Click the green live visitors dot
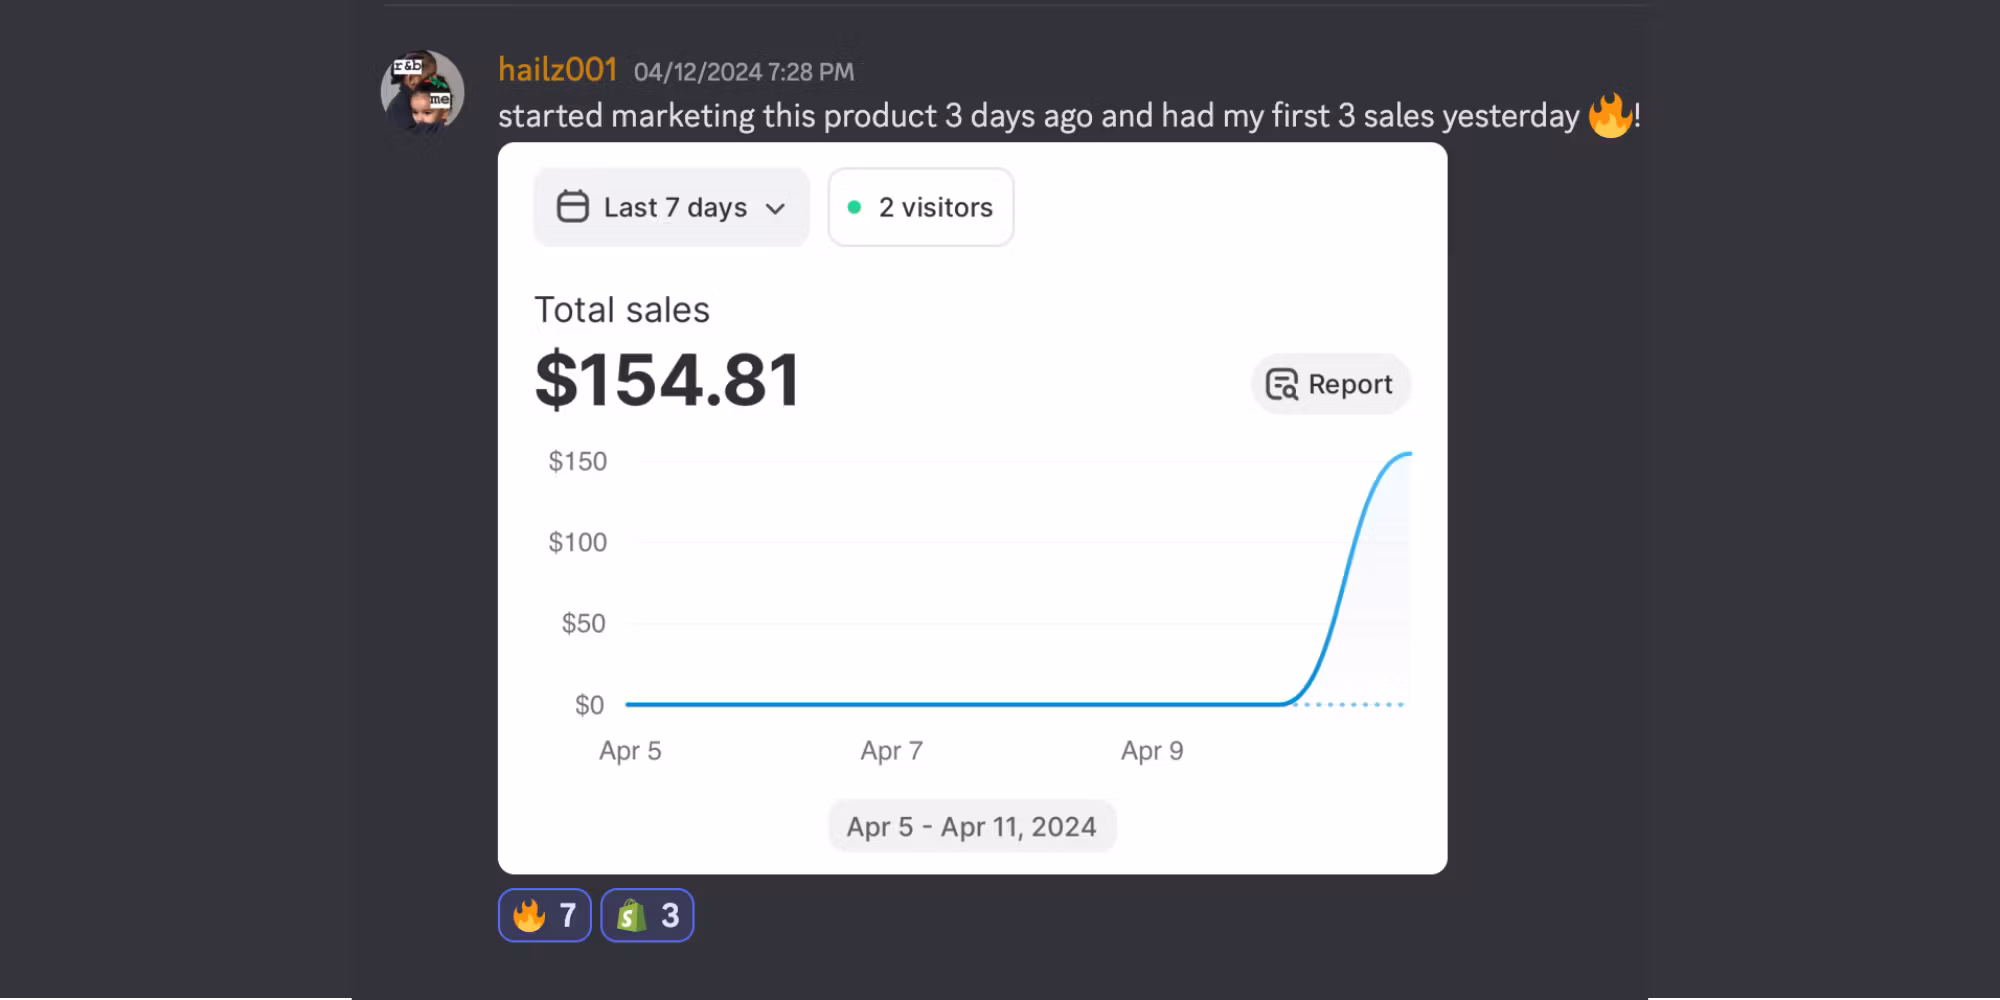 tap(854, 208)
